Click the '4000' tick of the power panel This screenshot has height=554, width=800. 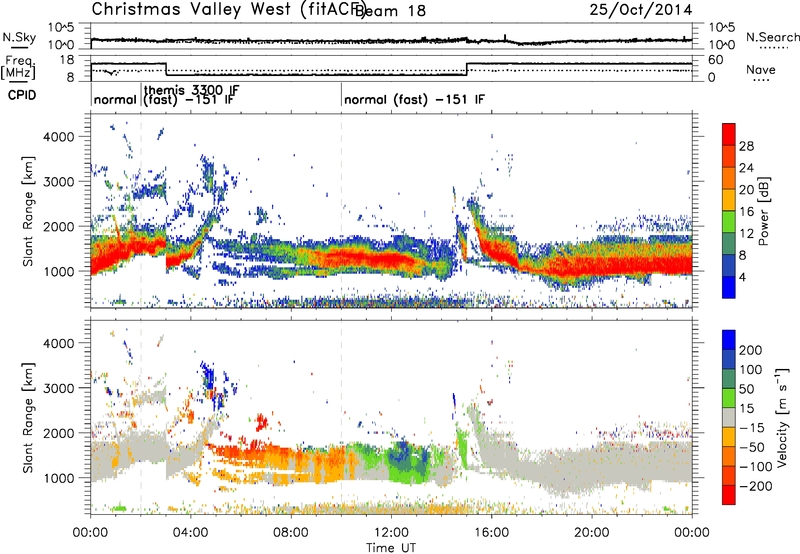[59, 137]
